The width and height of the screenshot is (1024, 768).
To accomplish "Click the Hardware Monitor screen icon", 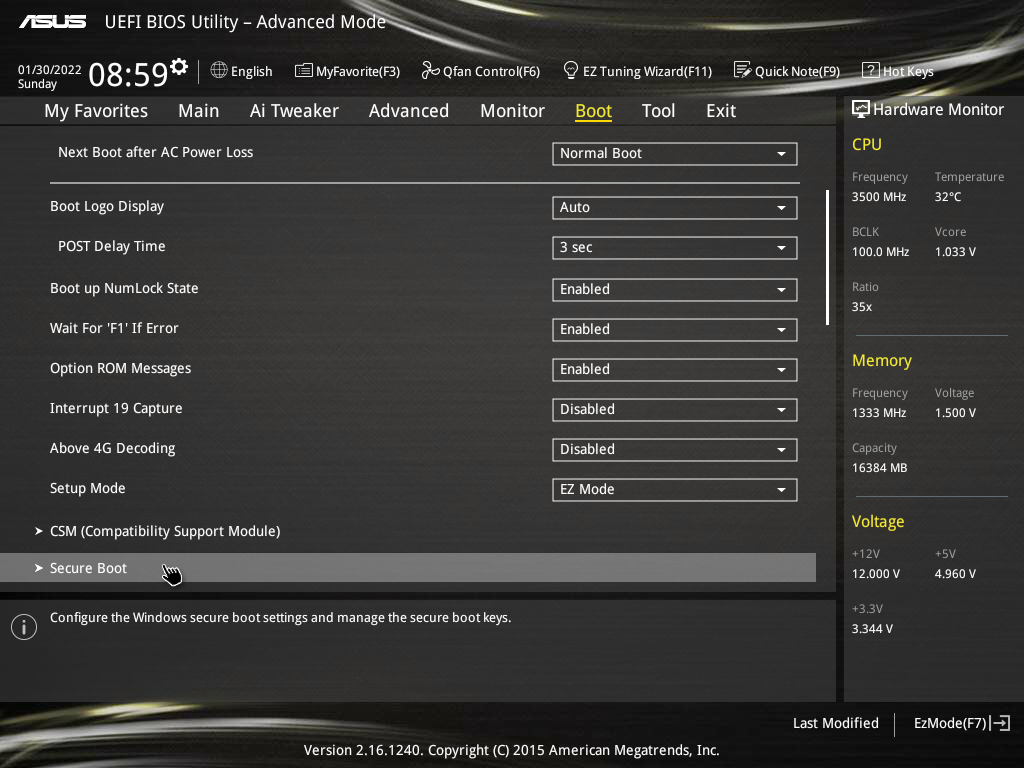I will [861, 109].
